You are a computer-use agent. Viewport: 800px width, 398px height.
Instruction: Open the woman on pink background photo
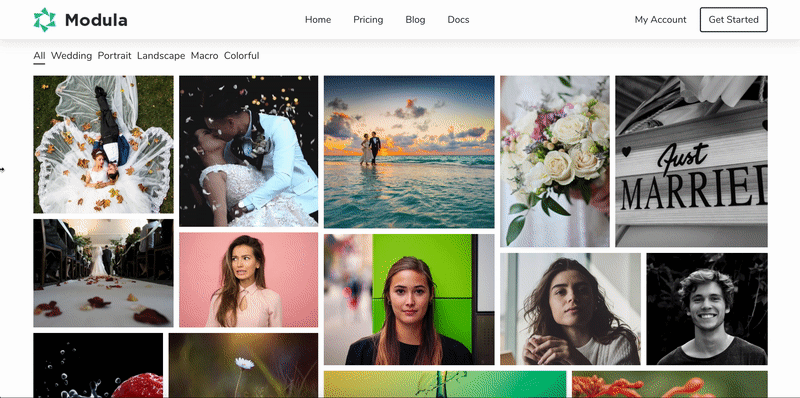coord(248,280)
